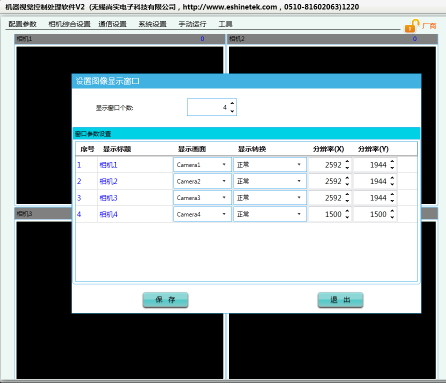
Task: Click the 显示标题 column header
Action: (117, 149)
